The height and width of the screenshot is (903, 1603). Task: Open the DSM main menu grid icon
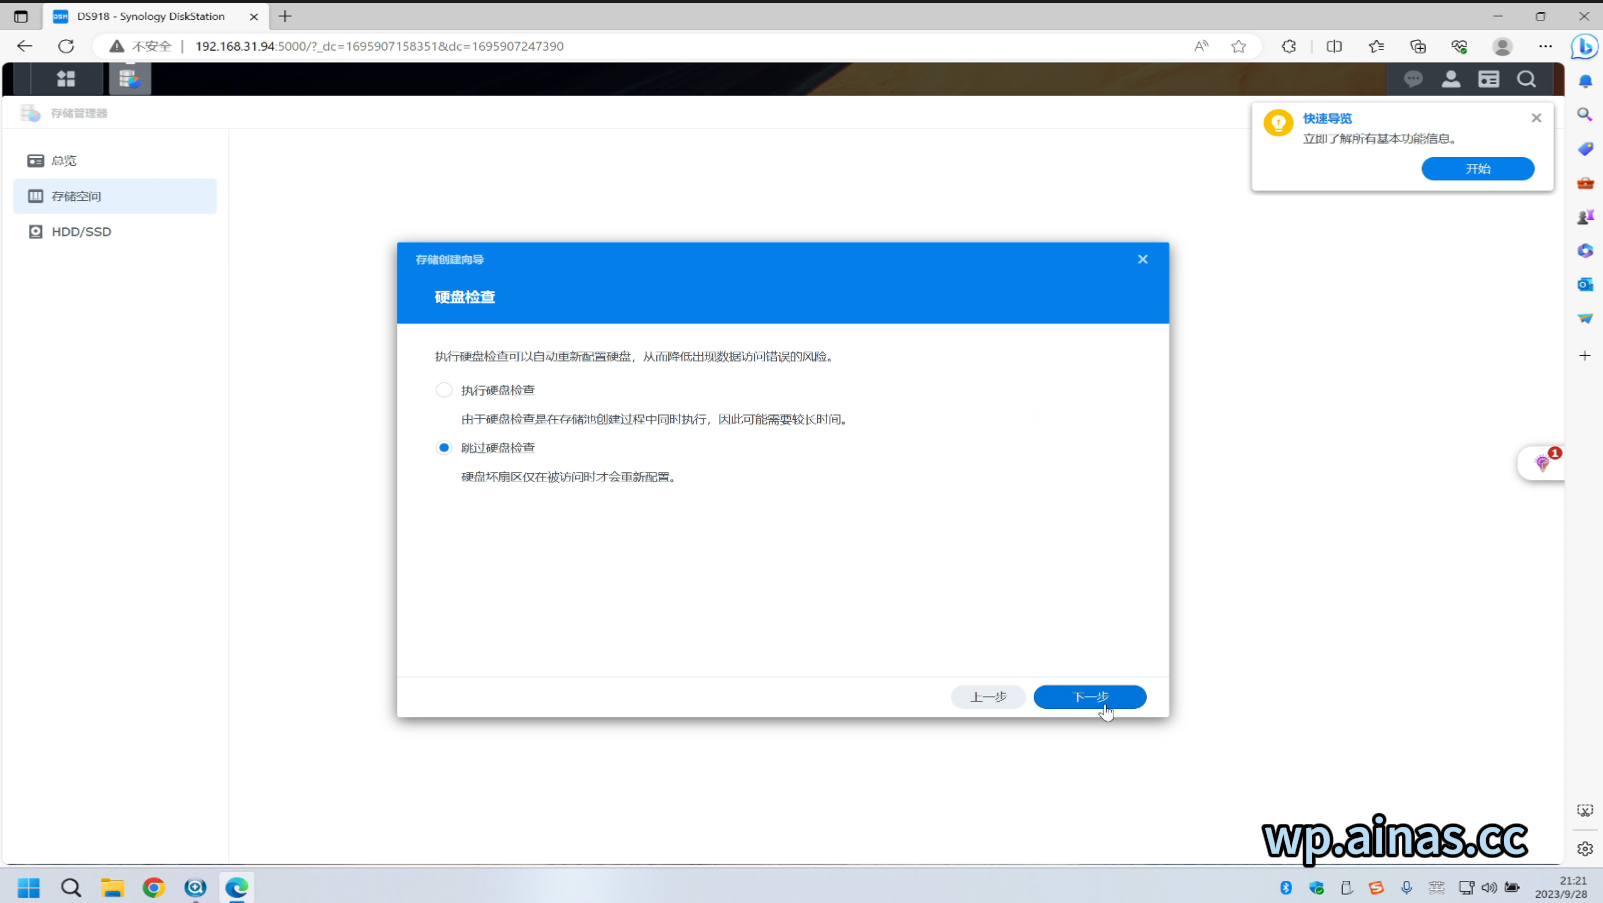66,79
